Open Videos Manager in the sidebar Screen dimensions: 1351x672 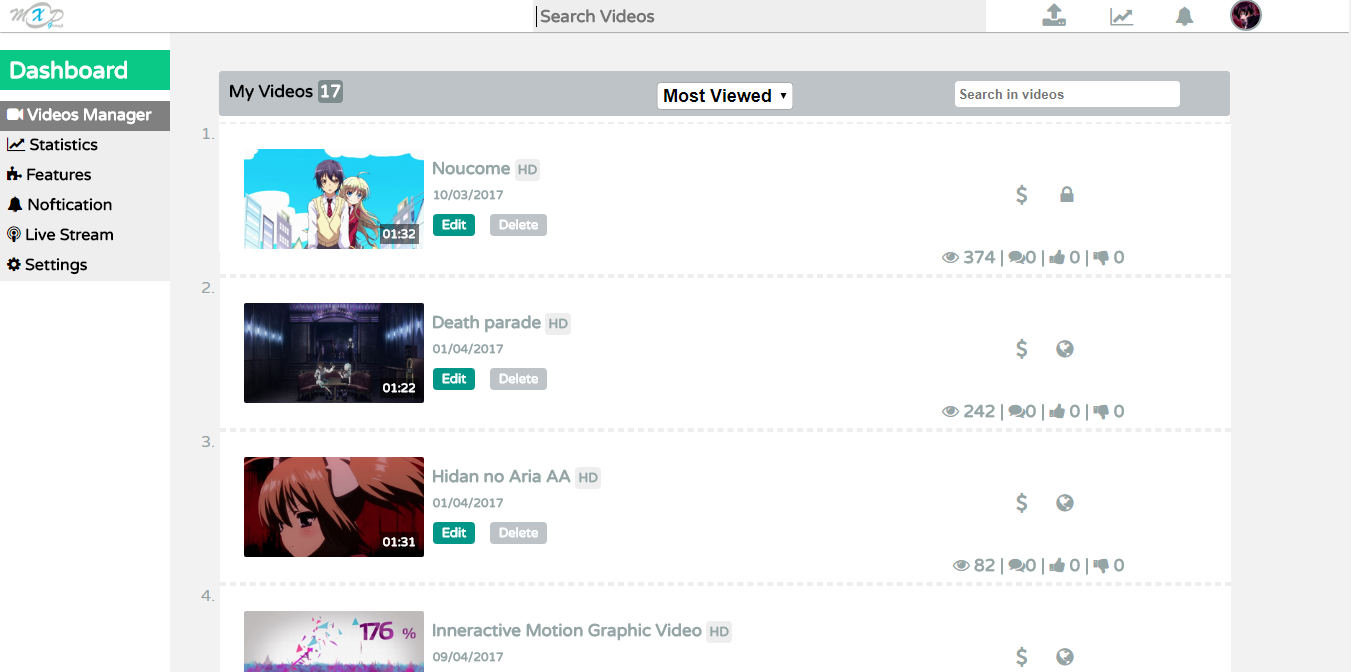(x=85, y=115)
